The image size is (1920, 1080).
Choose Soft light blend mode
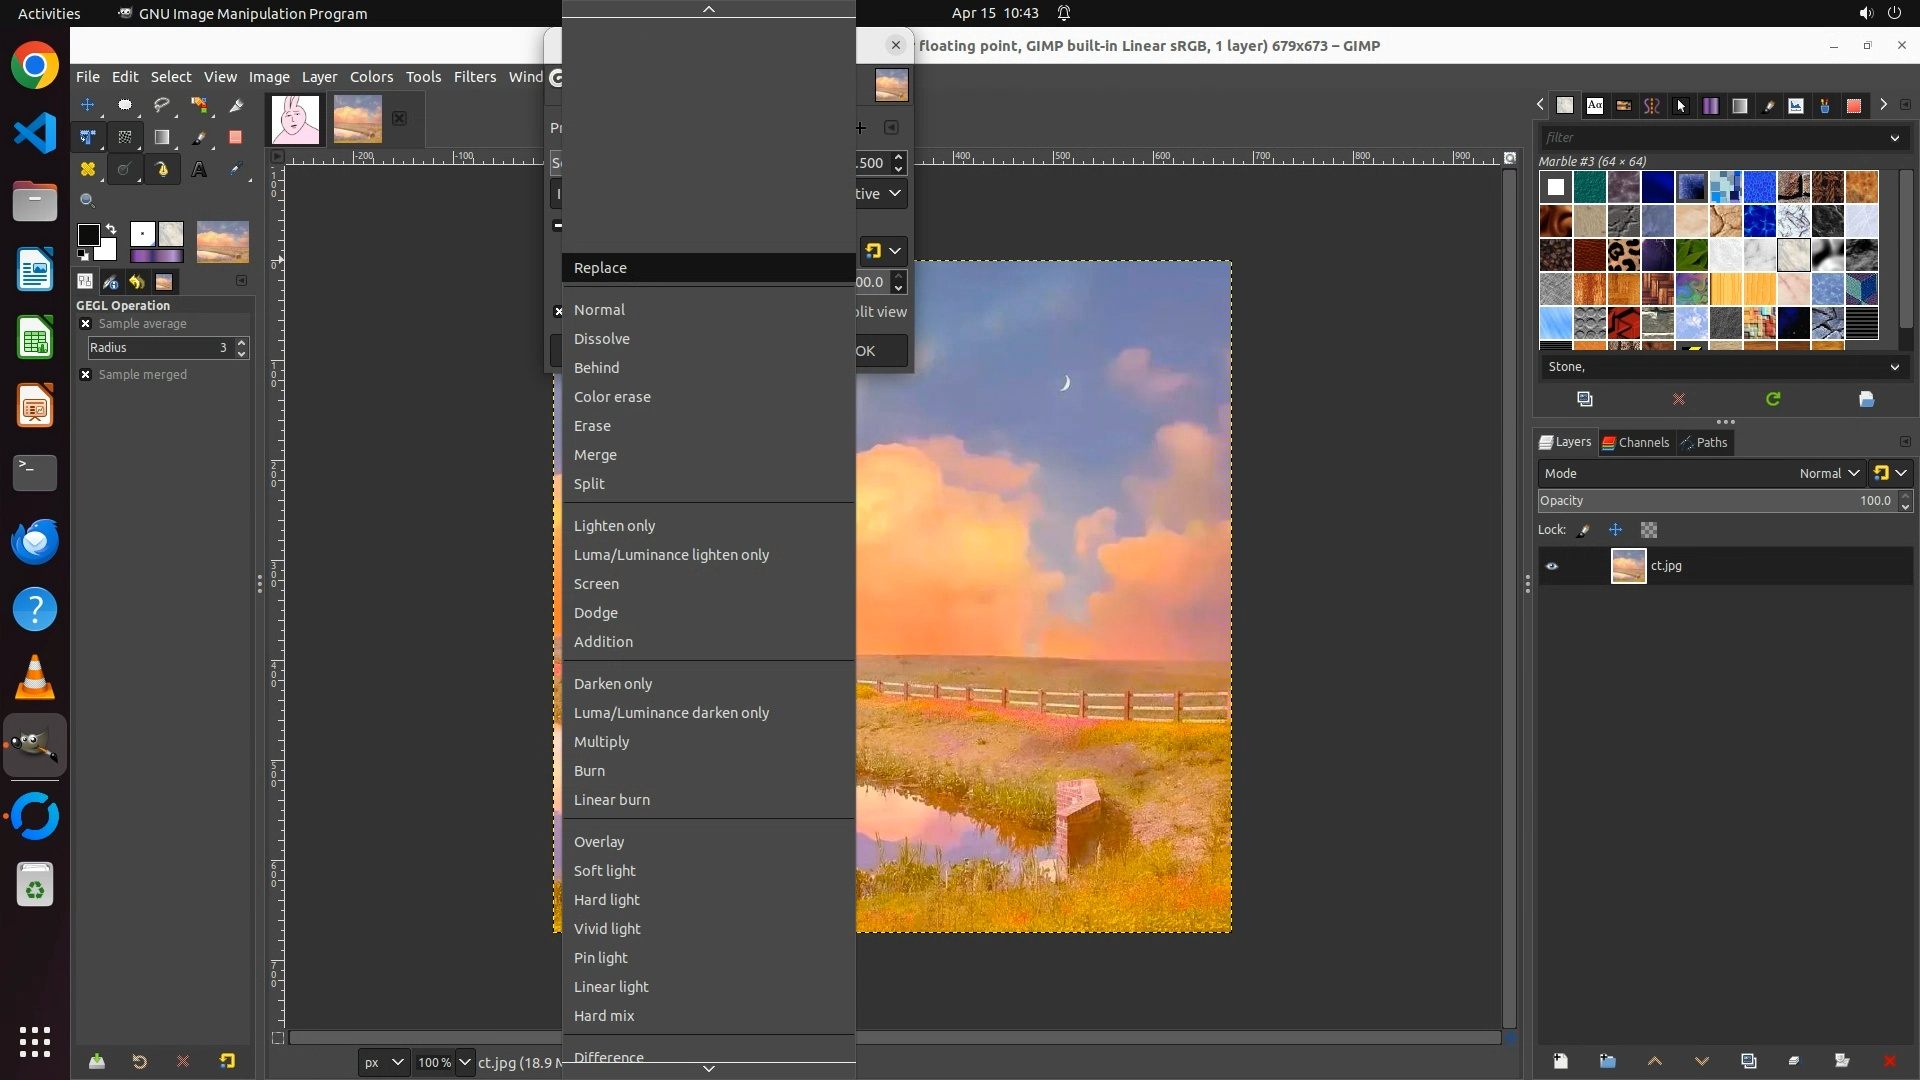(x=604, y=871)
